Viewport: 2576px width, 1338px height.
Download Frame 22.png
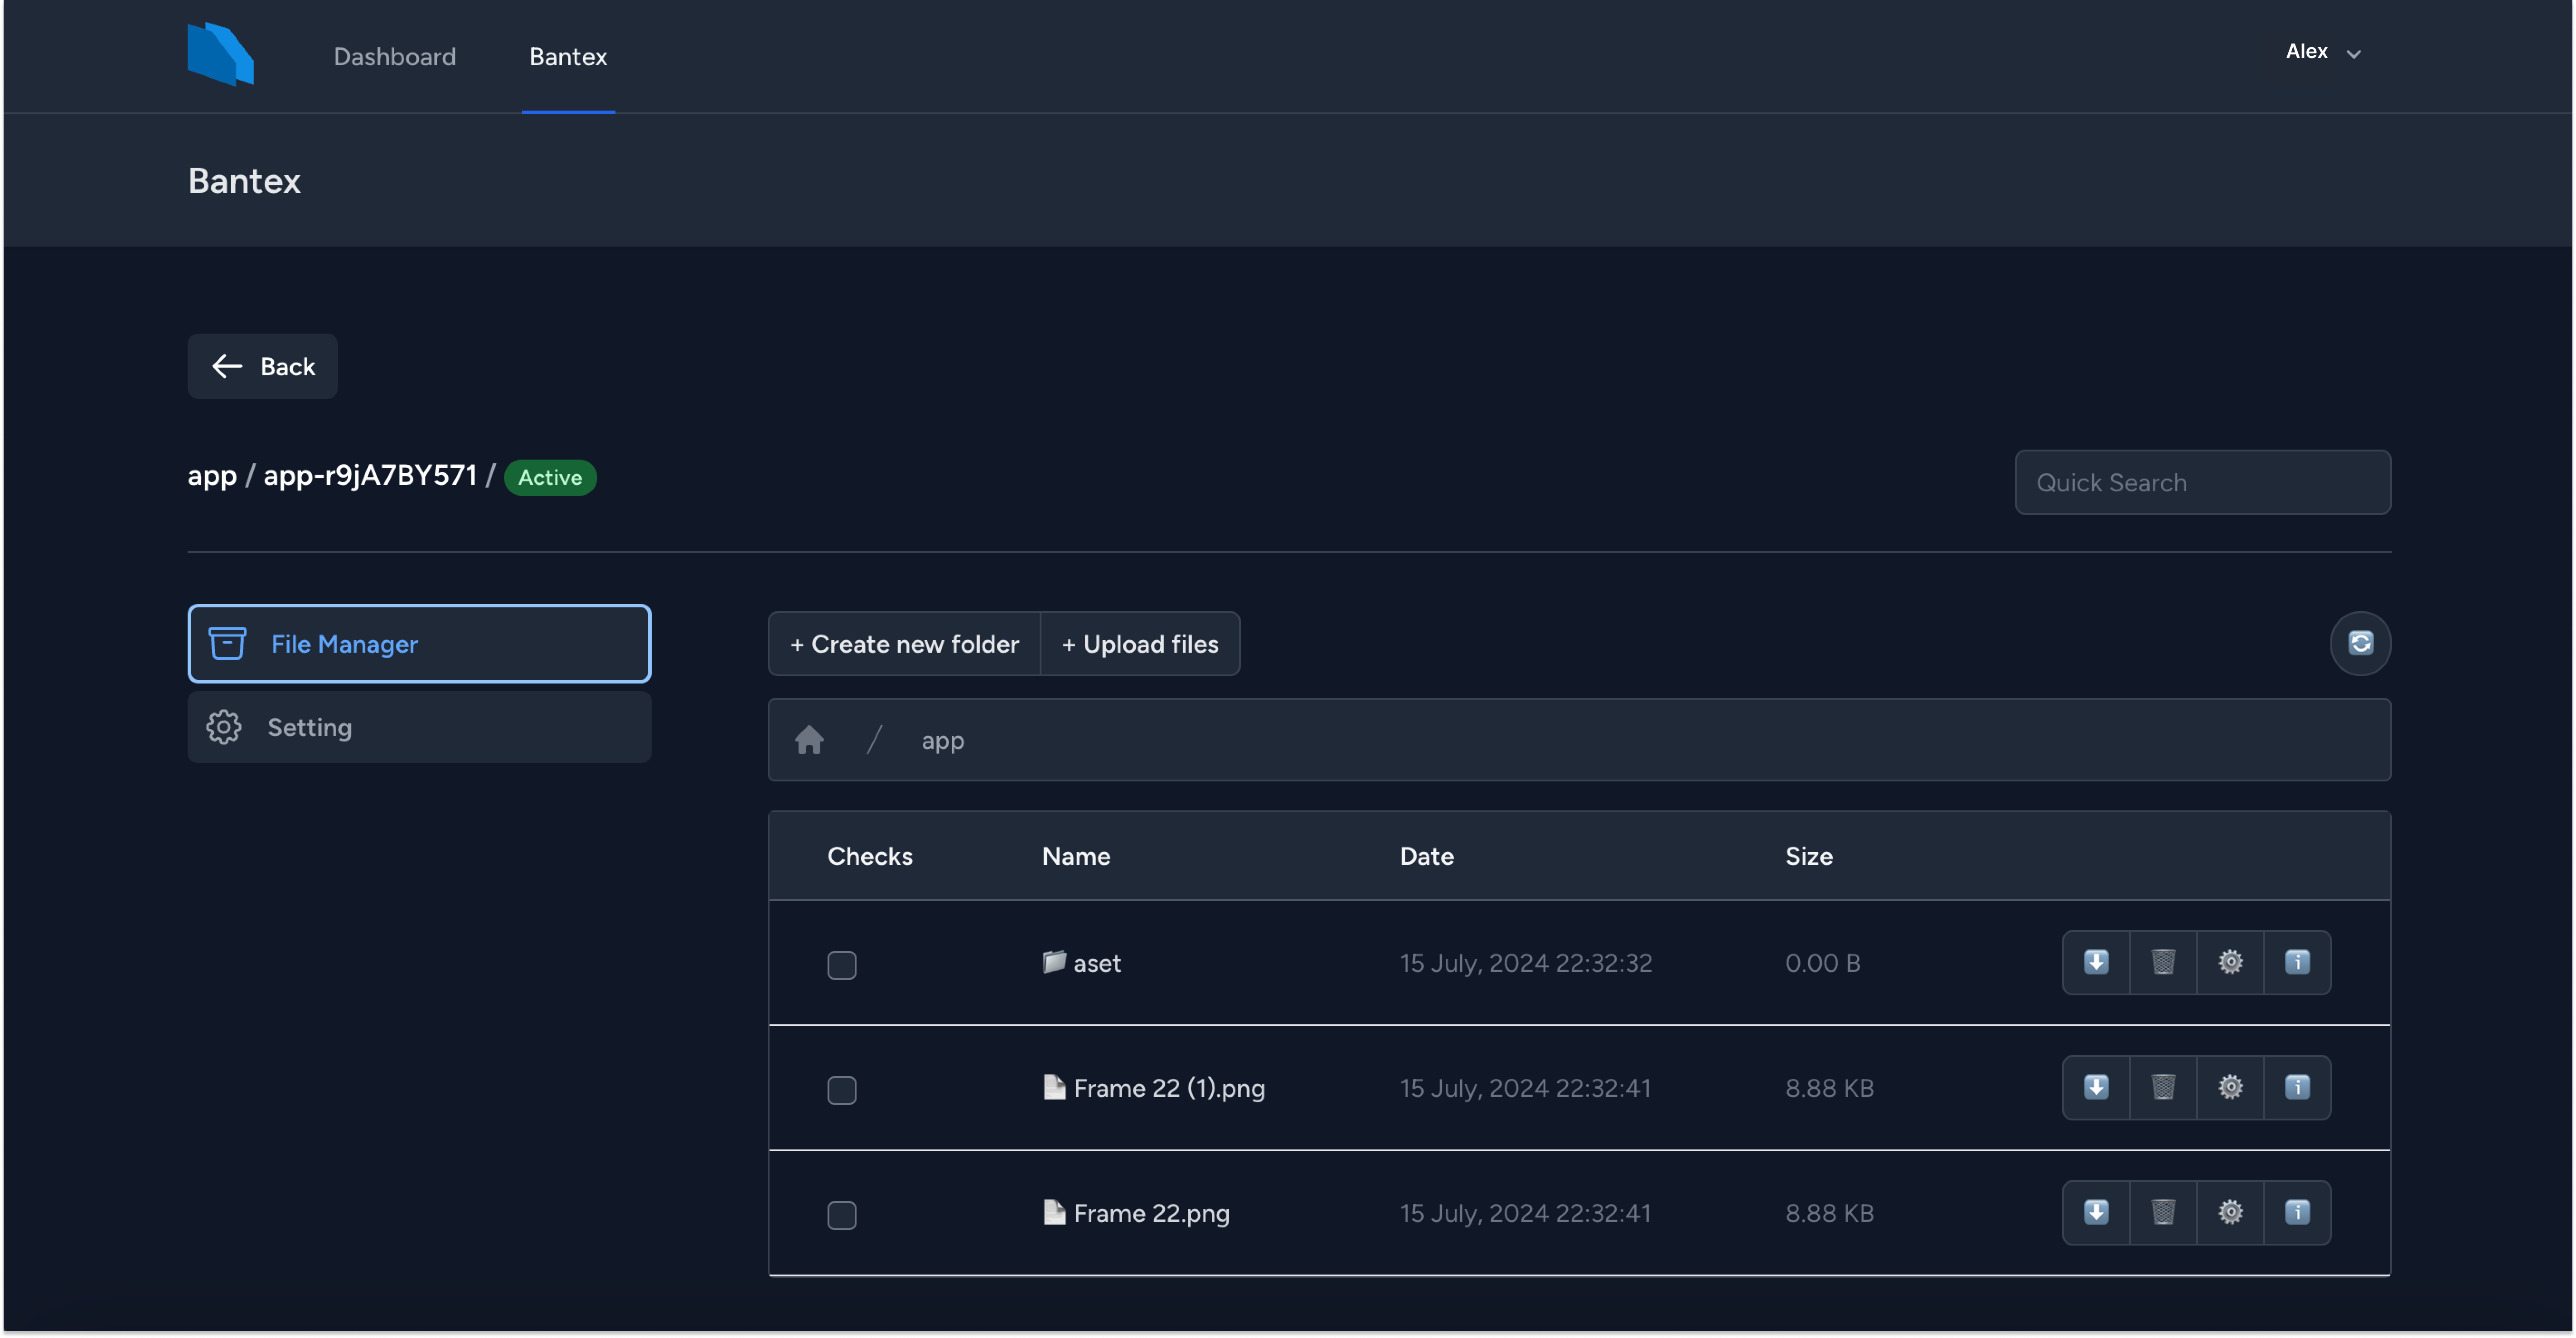pyautogui.click(x=2097, y=1212)
